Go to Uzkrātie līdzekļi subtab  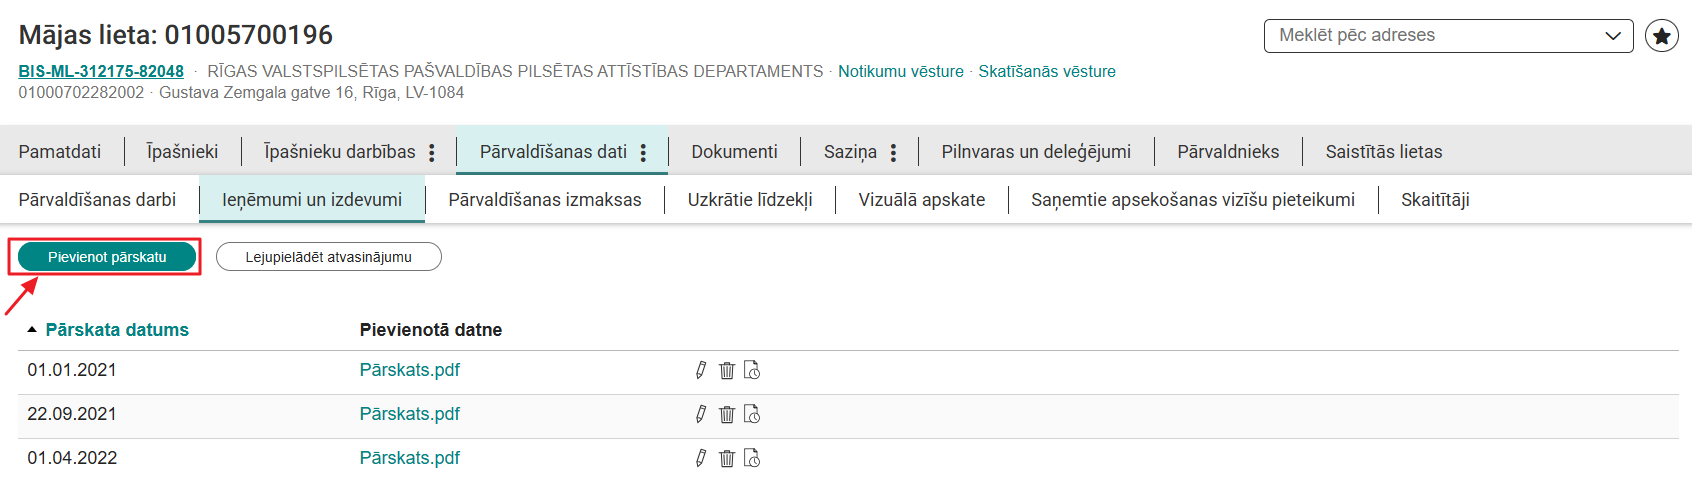(x=750, y=200)
